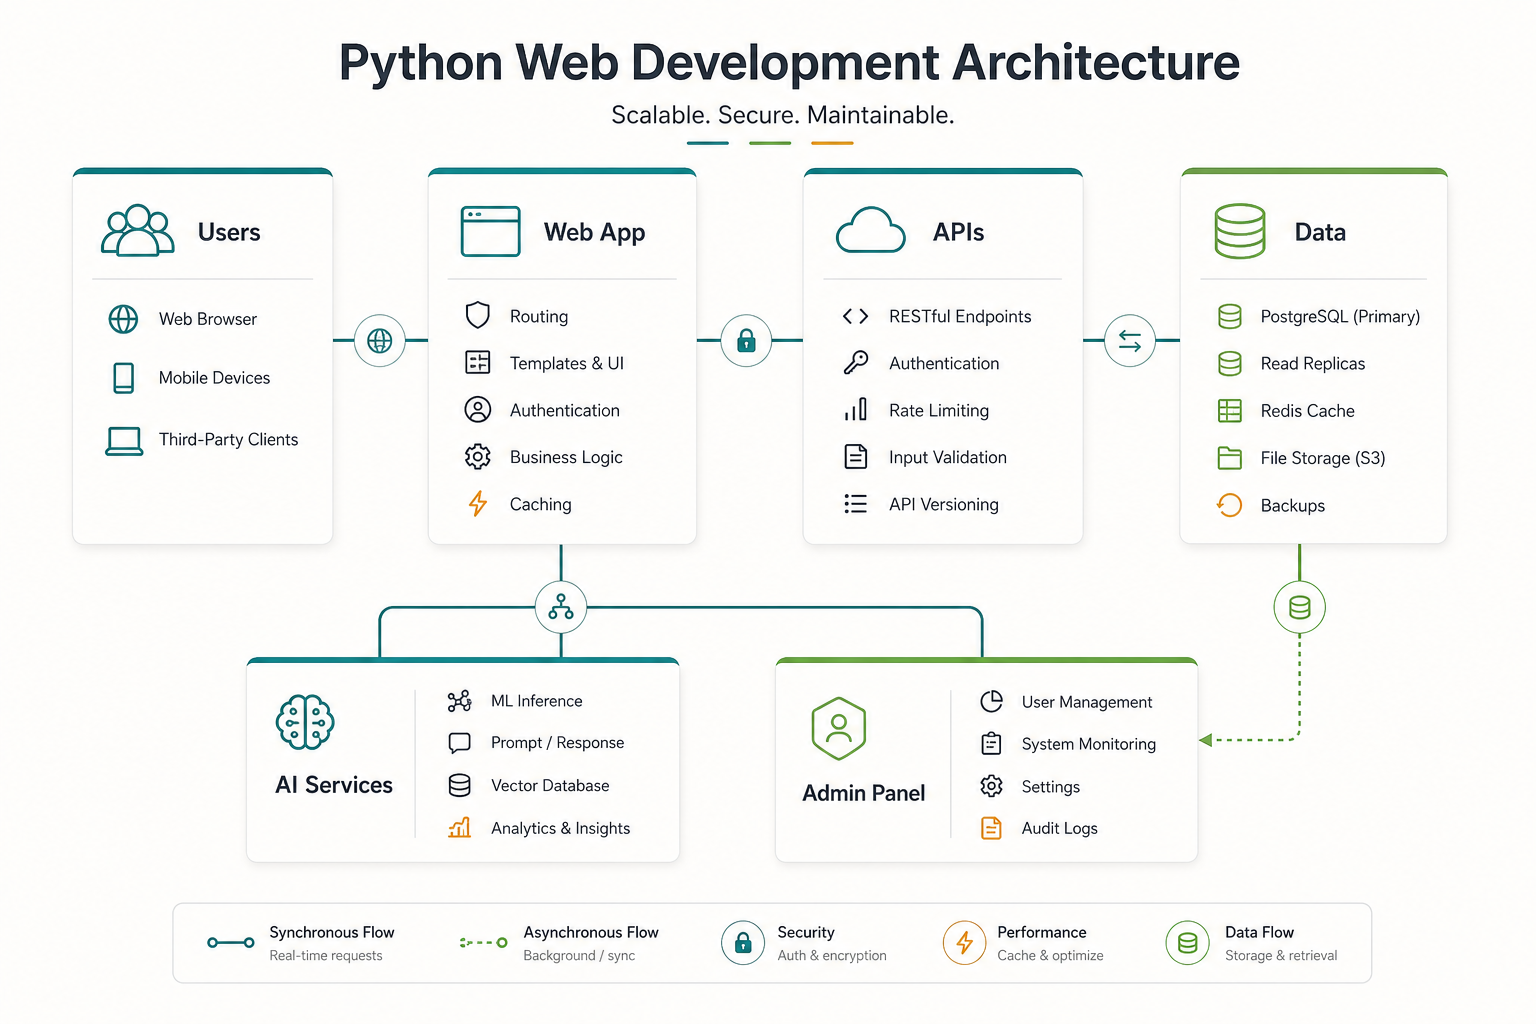The image size is (1536, 1024).
Task: Click the Admin Panel label
Action: click(864, 793)
